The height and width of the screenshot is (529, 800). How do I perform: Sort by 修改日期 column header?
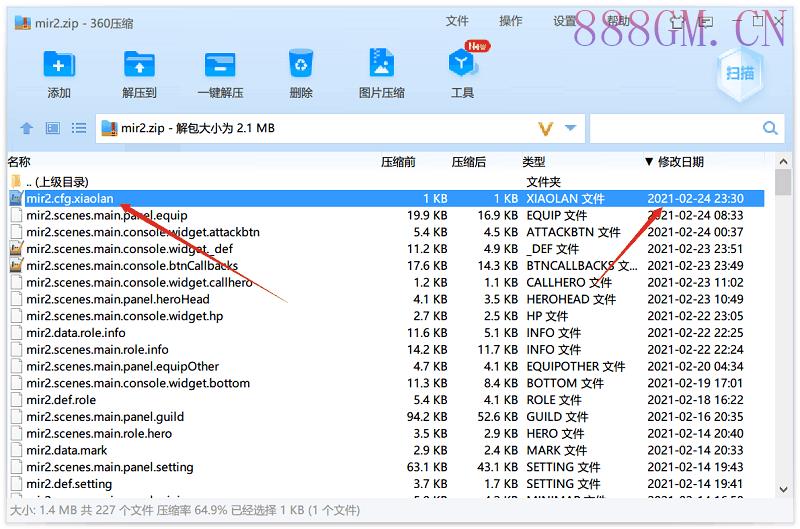click(x=681, y=162)
